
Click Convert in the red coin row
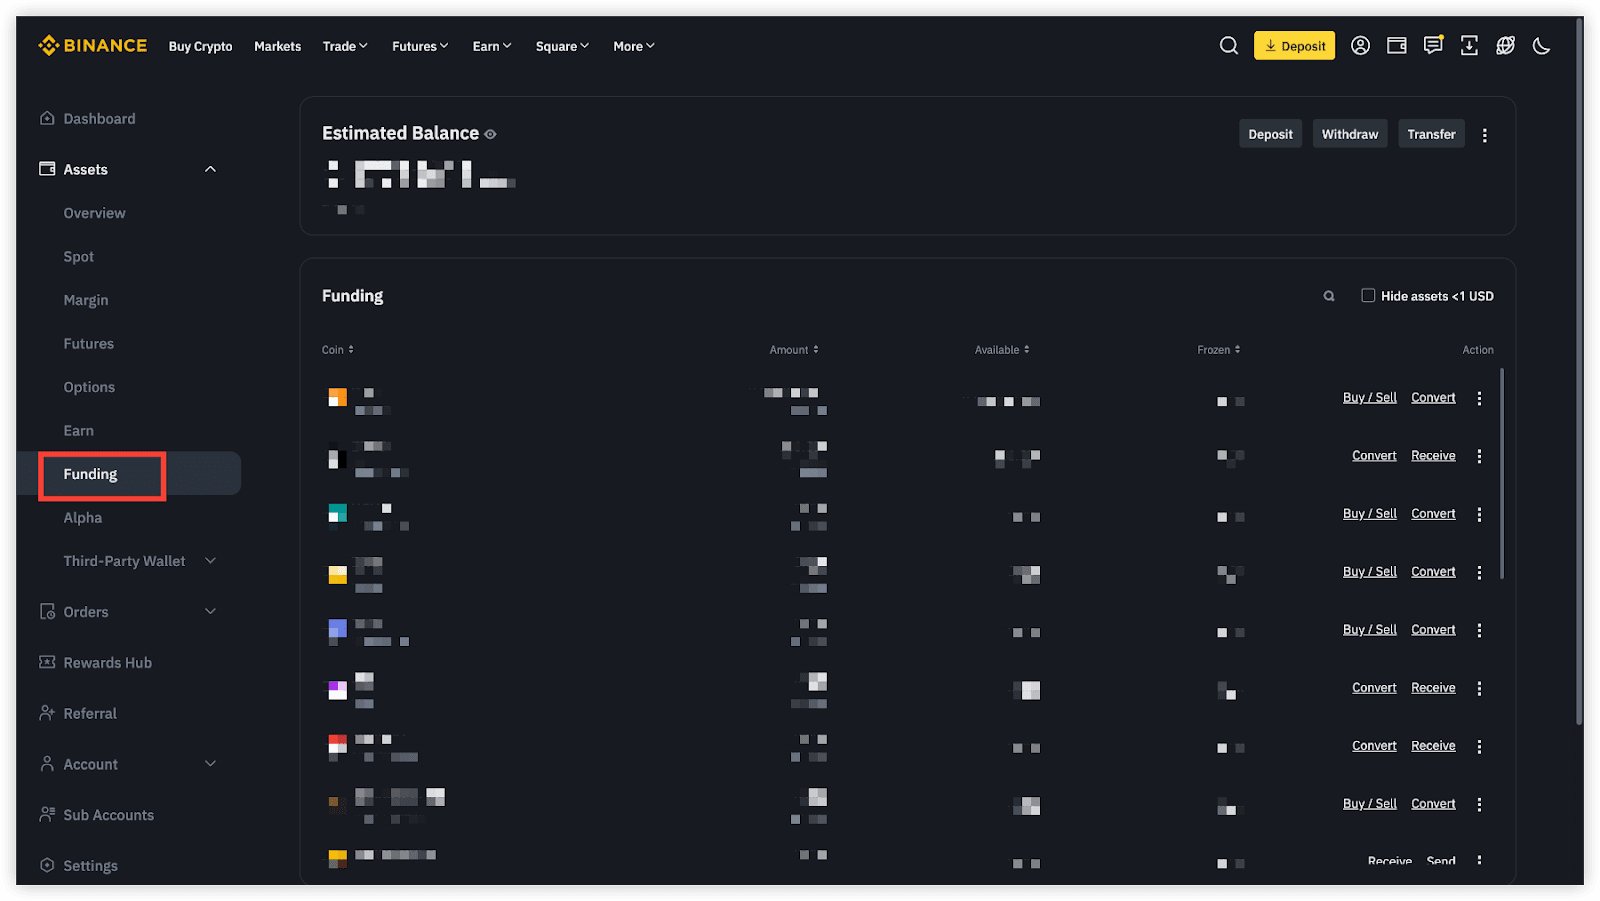click(1374, 746)
